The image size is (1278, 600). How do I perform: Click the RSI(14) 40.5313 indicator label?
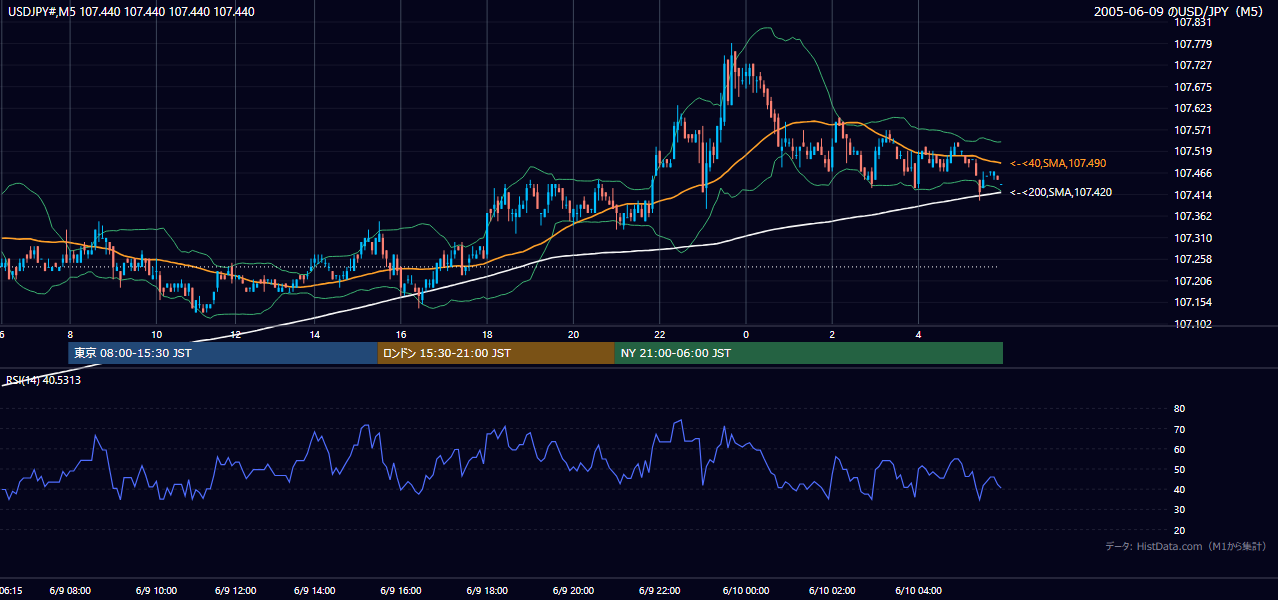43,380
